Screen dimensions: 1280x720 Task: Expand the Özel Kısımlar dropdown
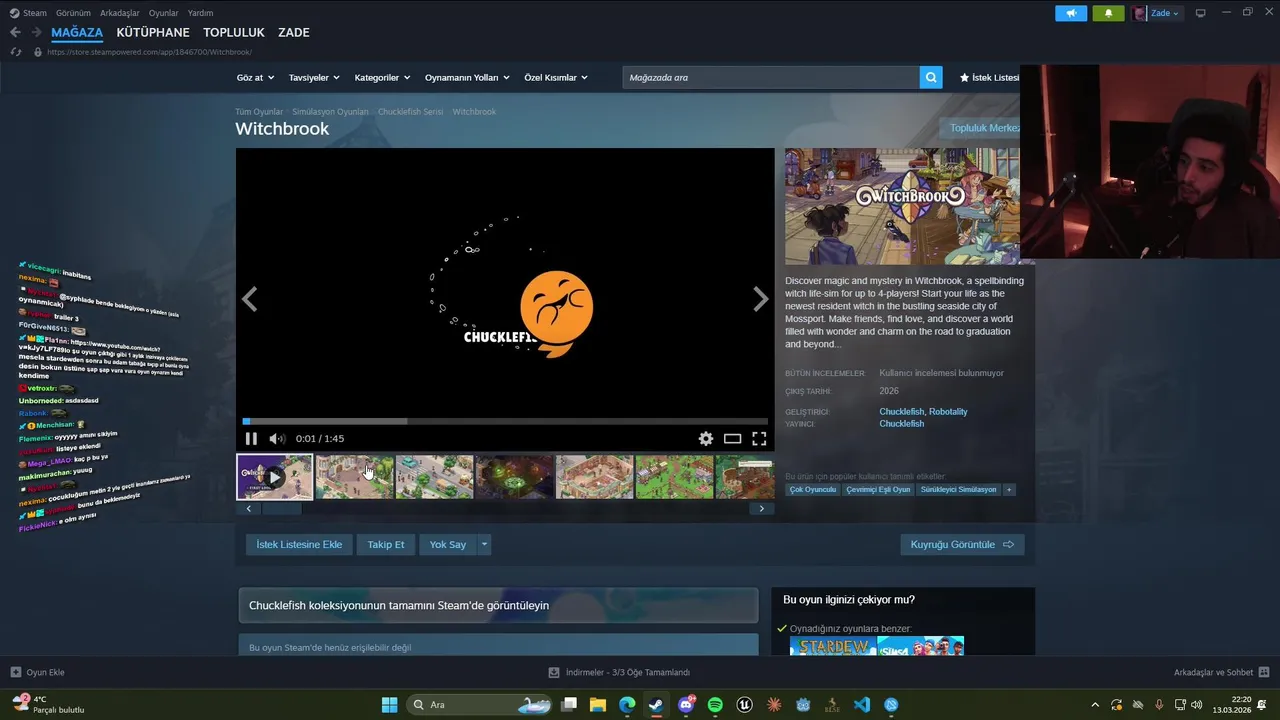[x=556, y=77]
